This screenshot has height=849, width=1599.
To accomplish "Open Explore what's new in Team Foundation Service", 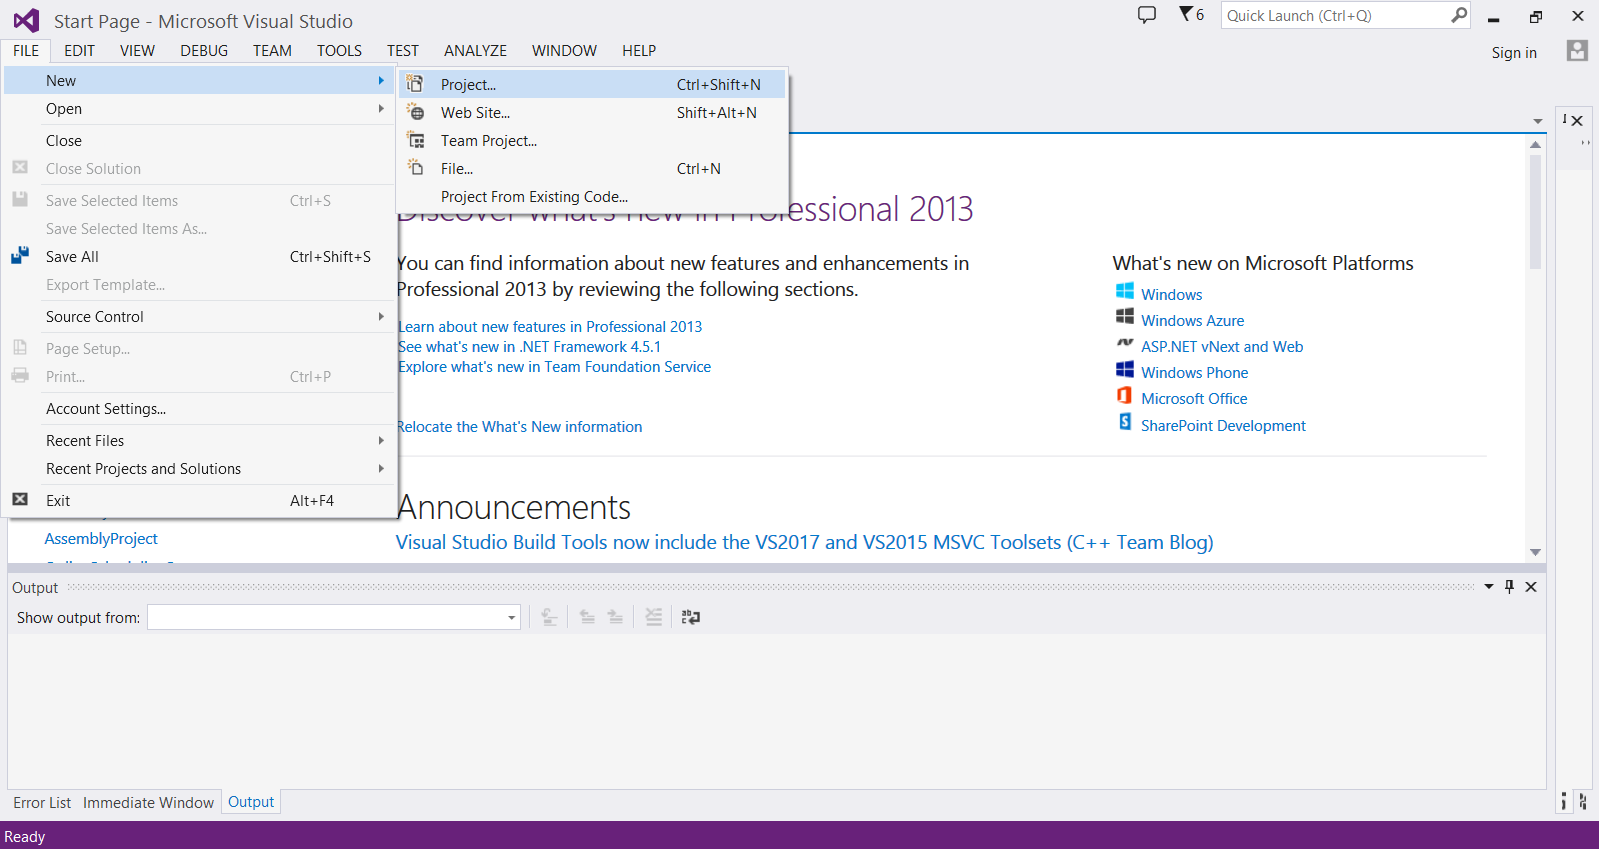I will click(x=554, y=367).
